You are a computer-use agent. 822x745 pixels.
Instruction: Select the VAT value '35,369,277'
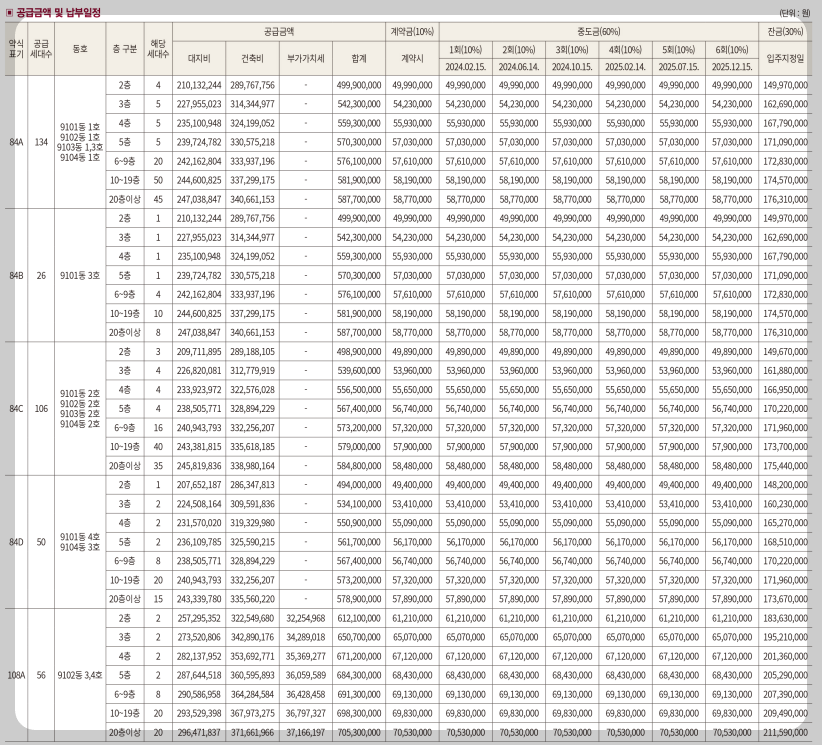click(306, 656)
